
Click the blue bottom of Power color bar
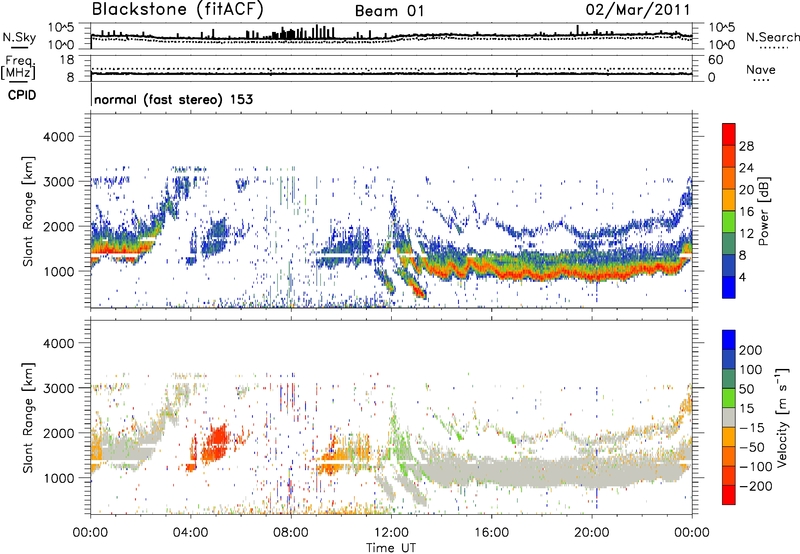tap(729, 287)
